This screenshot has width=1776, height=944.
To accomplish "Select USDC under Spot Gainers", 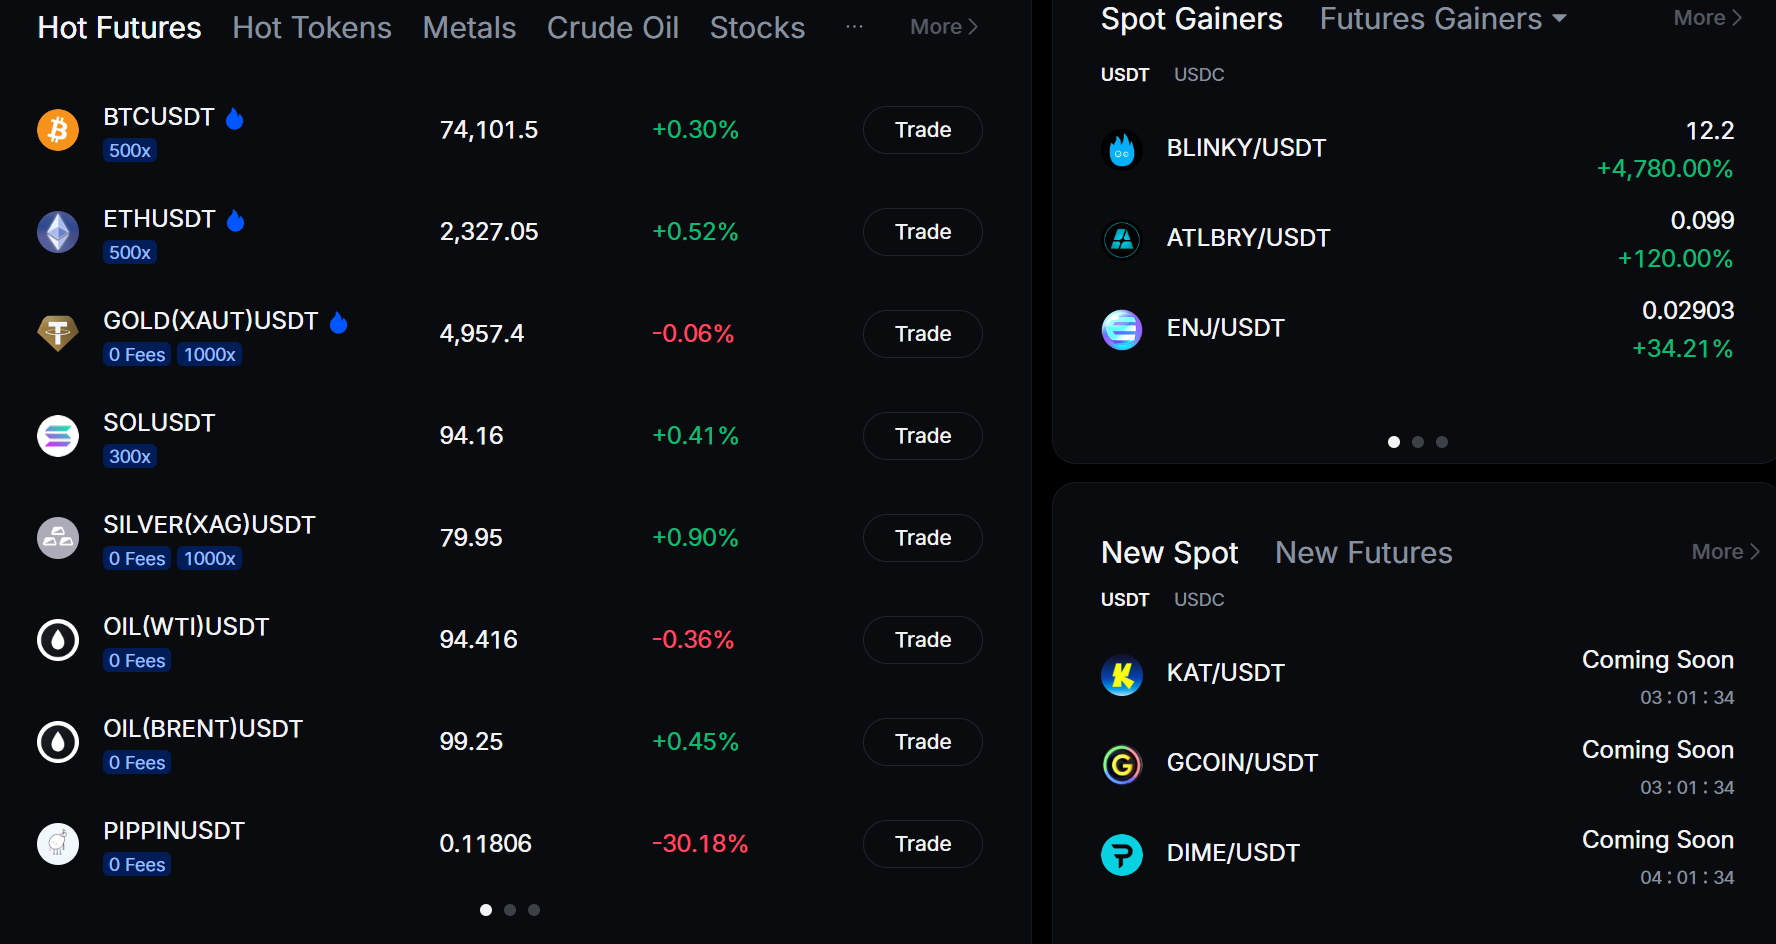I will tap(1199, 75).
